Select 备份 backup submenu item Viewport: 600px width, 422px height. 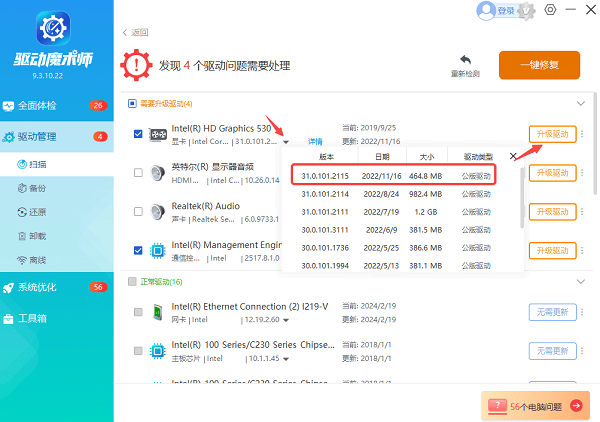[57, 188]
